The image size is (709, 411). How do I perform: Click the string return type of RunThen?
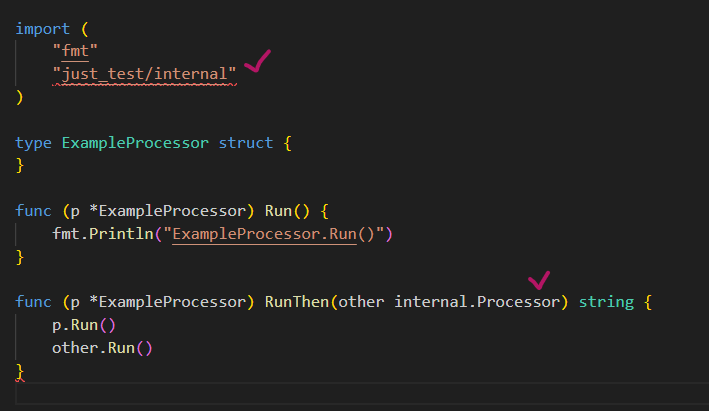[604, 302]
